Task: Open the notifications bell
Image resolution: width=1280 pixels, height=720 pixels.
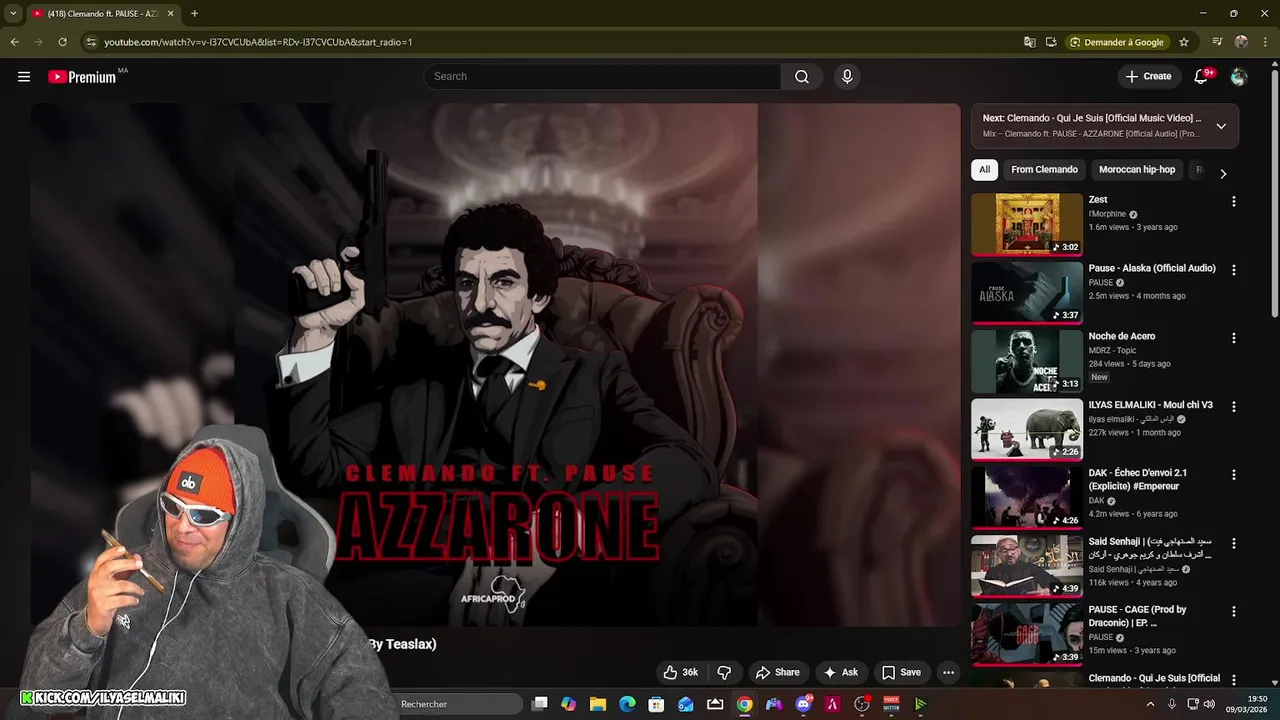Action: click(x=1202, y=76)
